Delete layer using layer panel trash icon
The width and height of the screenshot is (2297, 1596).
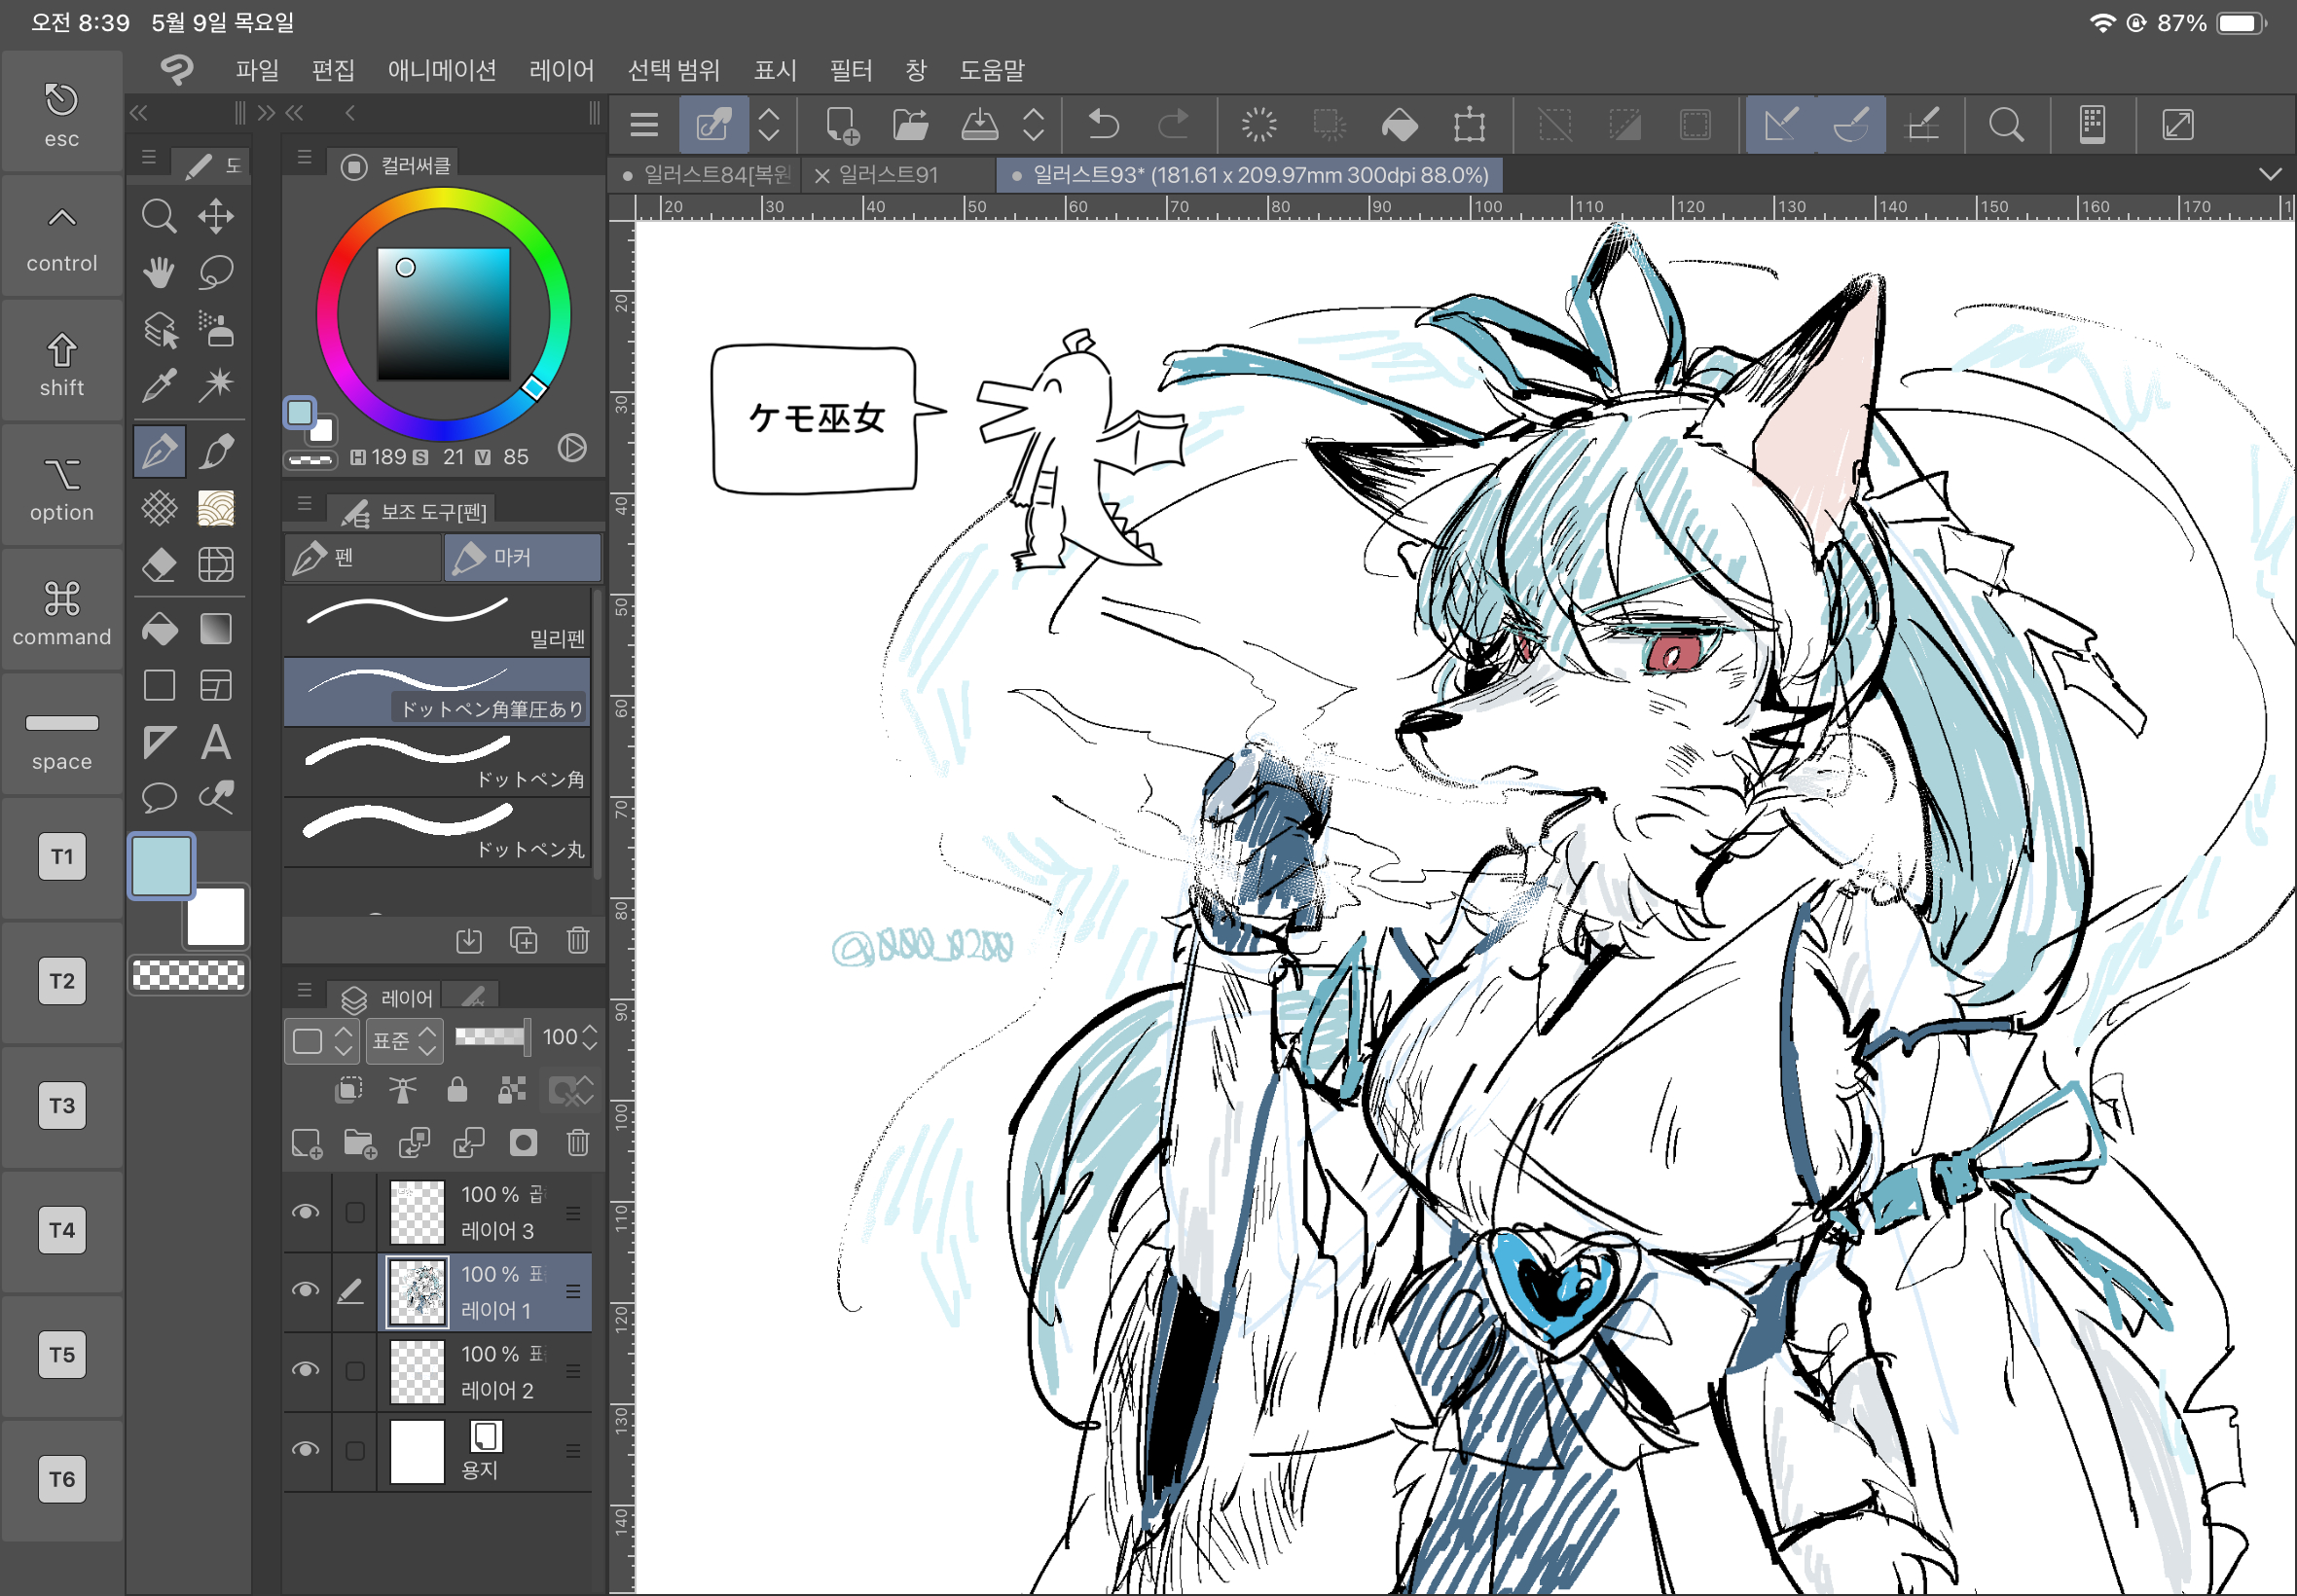578,1143
